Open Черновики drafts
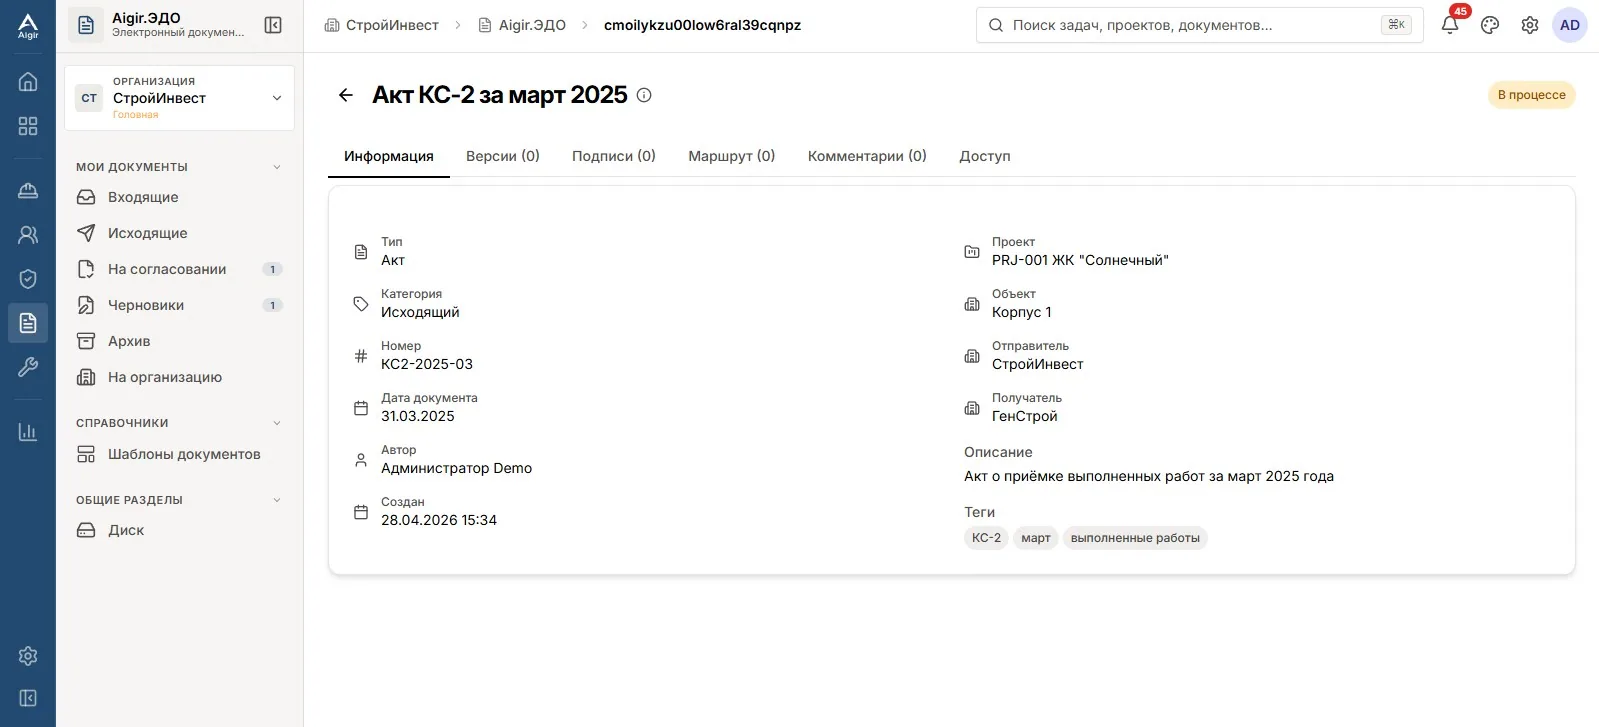 (x=179, y=305)
